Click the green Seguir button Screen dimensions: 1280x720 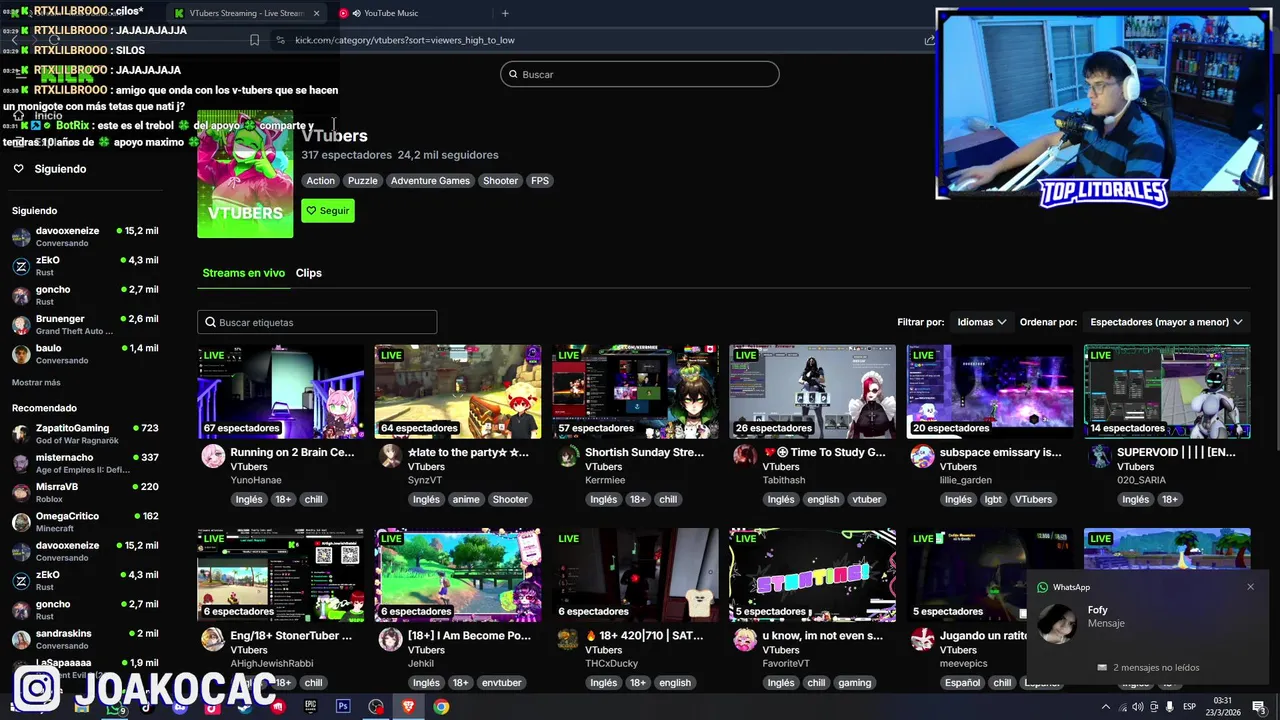[328, 211]
